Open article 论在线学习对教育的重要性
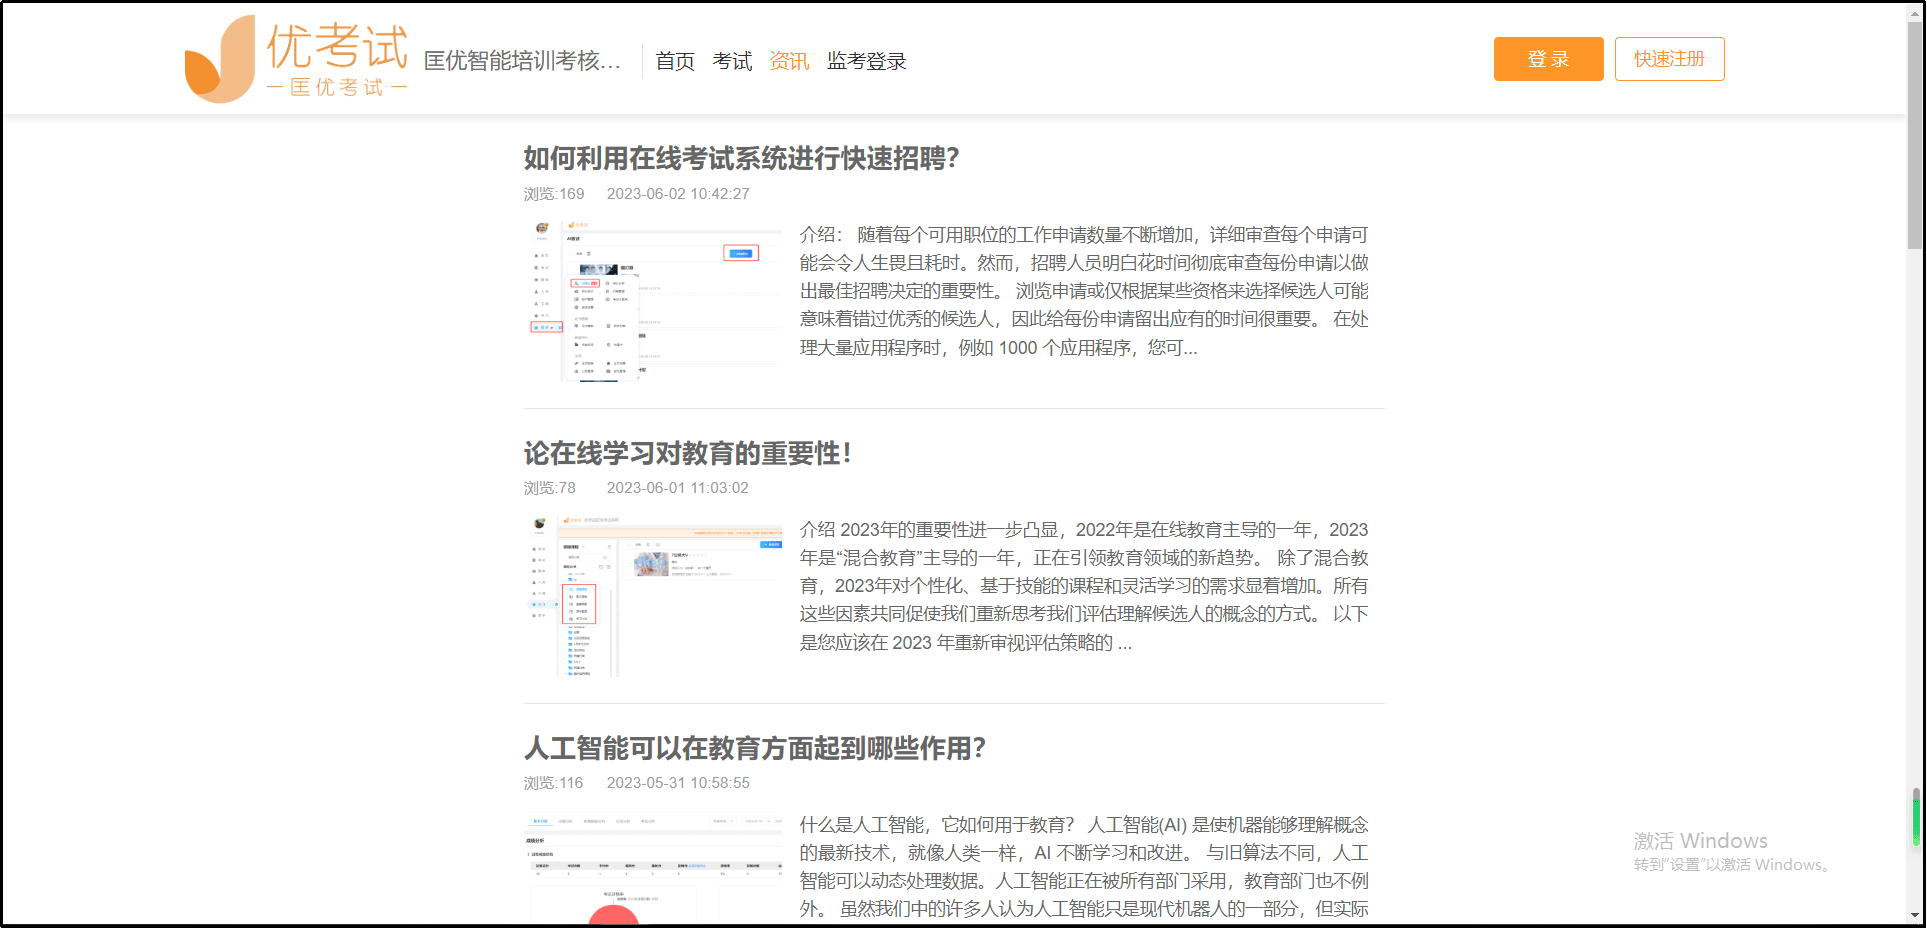 coord(687,453)
